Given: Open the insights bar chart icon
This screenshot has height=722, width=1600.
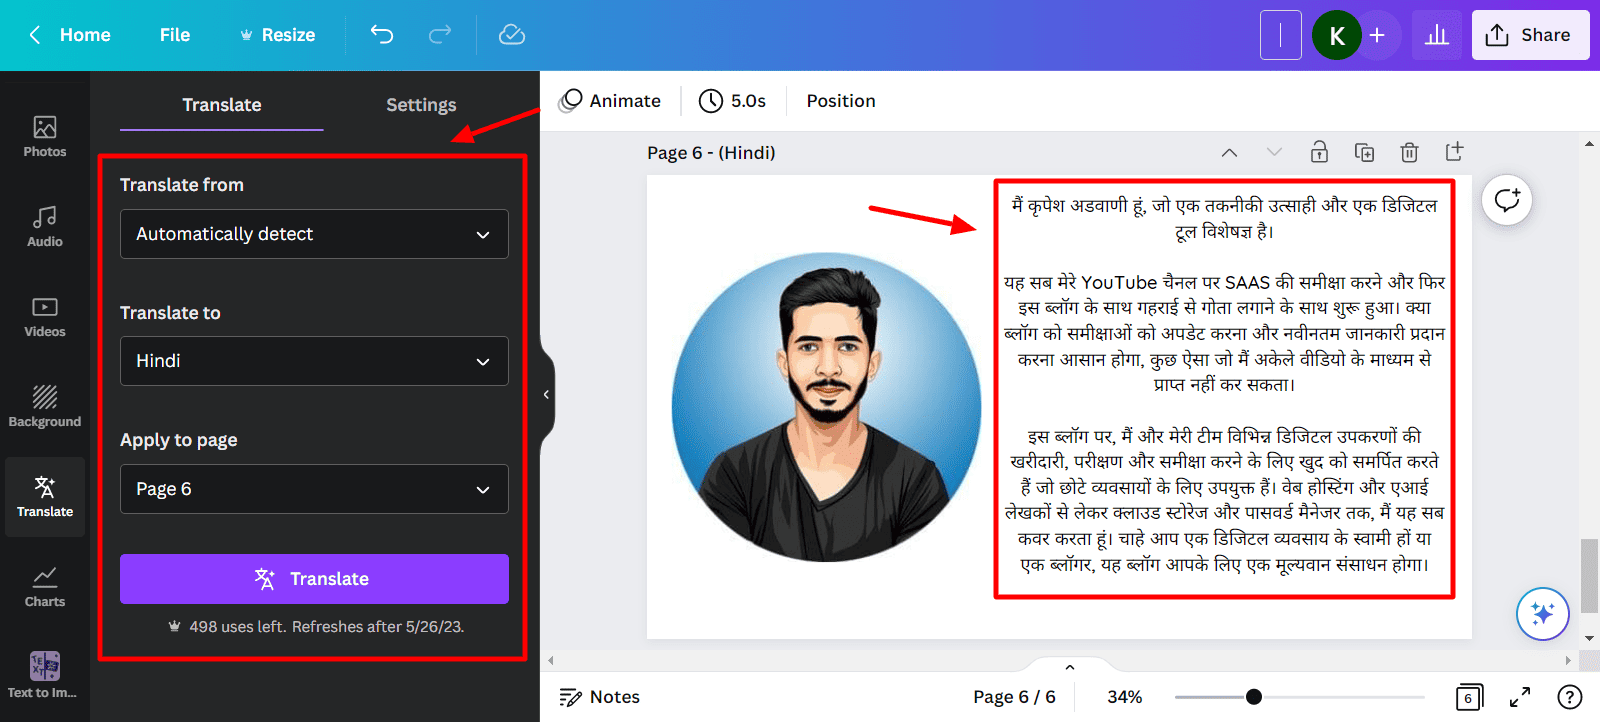Looking at the screenshot, I should point(1437,35).
